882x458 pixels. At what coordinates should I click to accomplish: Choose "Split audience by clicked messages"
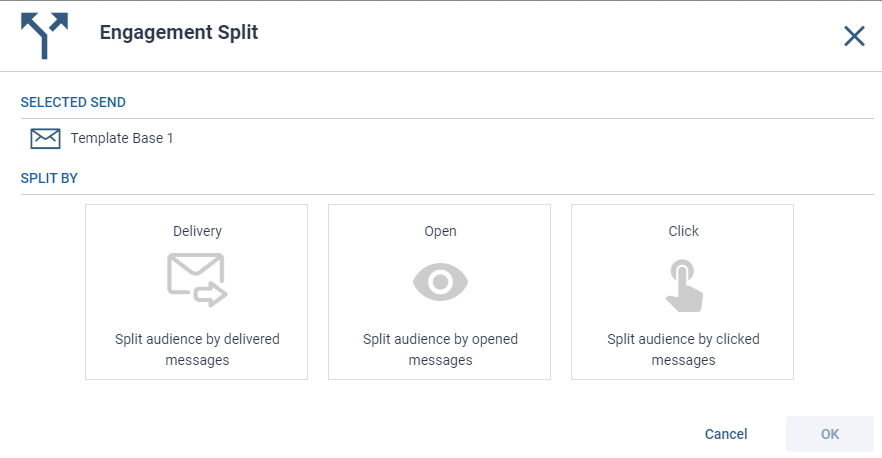(x=684, y=349)
